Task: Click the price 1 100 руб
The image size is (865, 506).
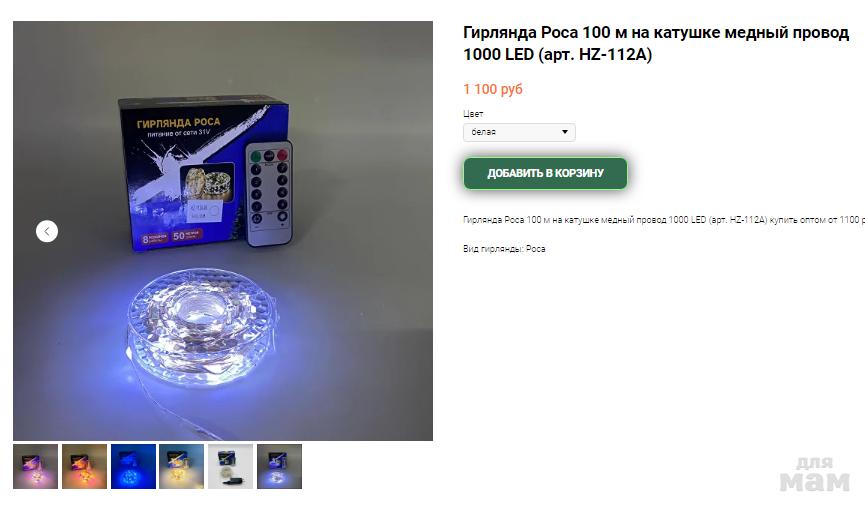Action: coord(493,89)
